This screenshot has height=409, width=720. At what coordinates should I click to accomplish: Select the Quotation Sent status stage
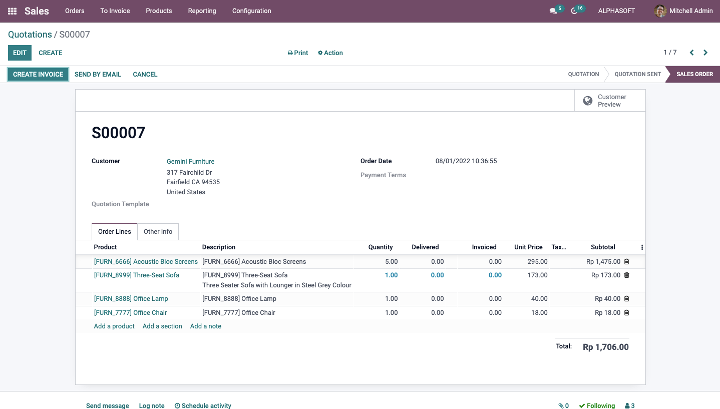[x=636, y=74]
